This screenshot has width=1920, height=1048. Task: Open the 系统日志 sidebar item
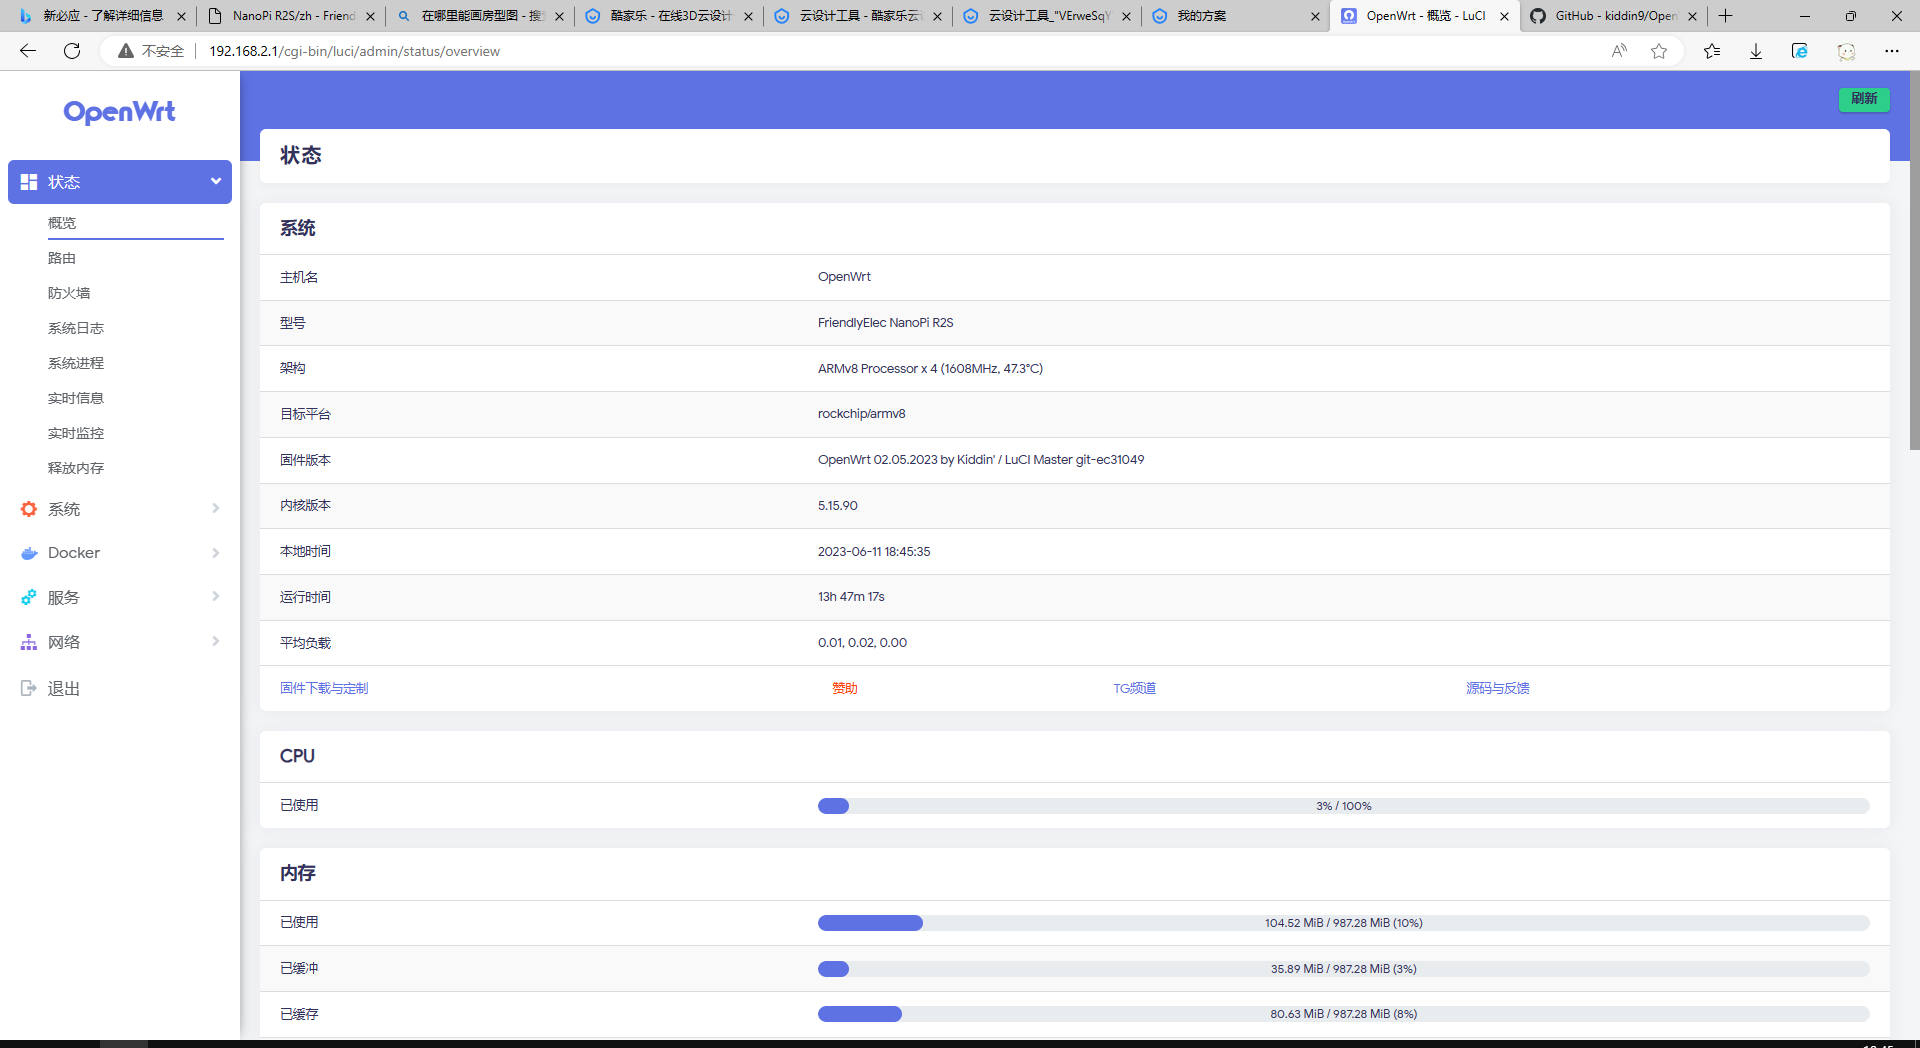click(x=76, y=328)
